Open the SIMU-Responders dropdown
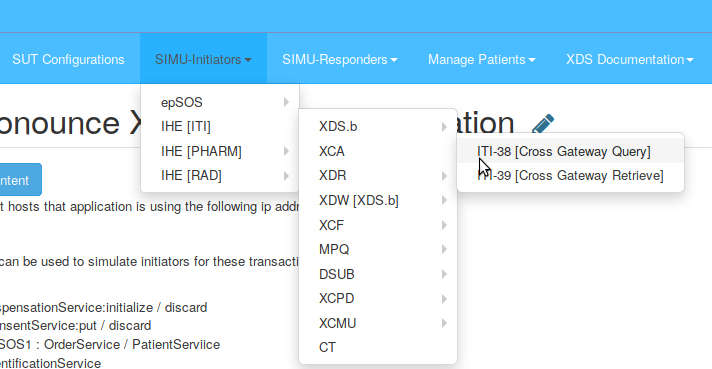 coord(340,59)
